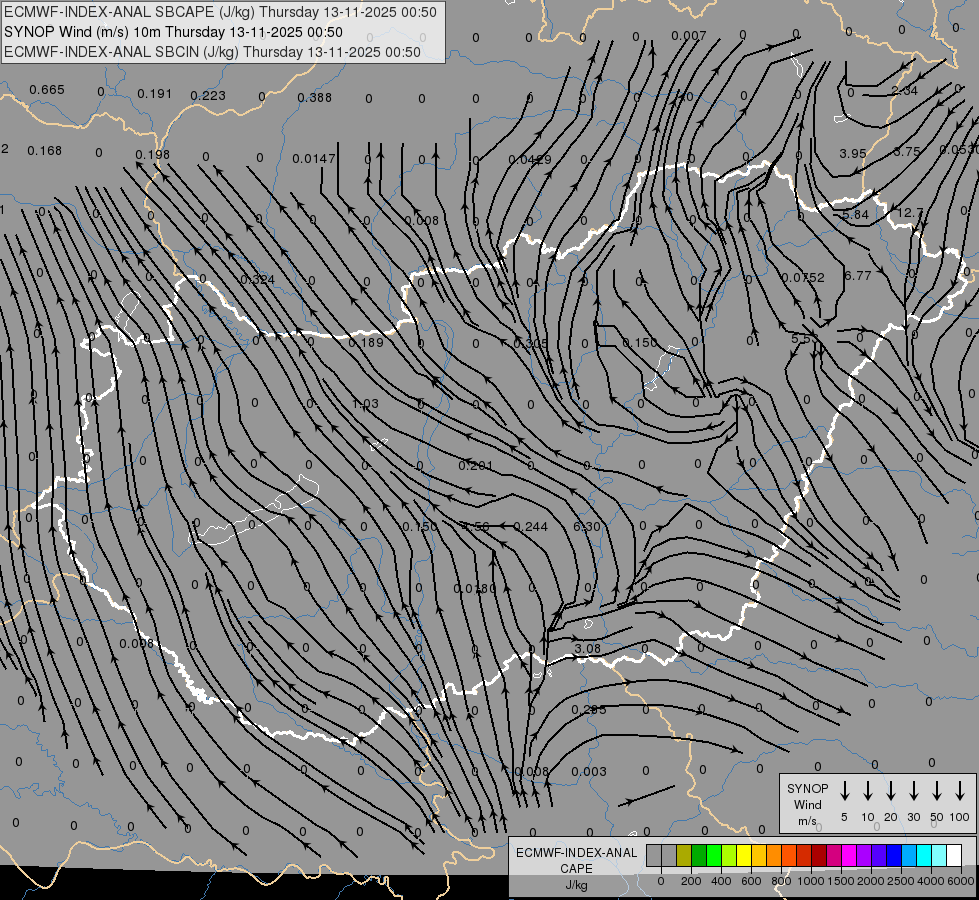Click the 10 m/s arrow in wind legend
This screenshot has width=979, height=900.
click(x=867, y=791)
